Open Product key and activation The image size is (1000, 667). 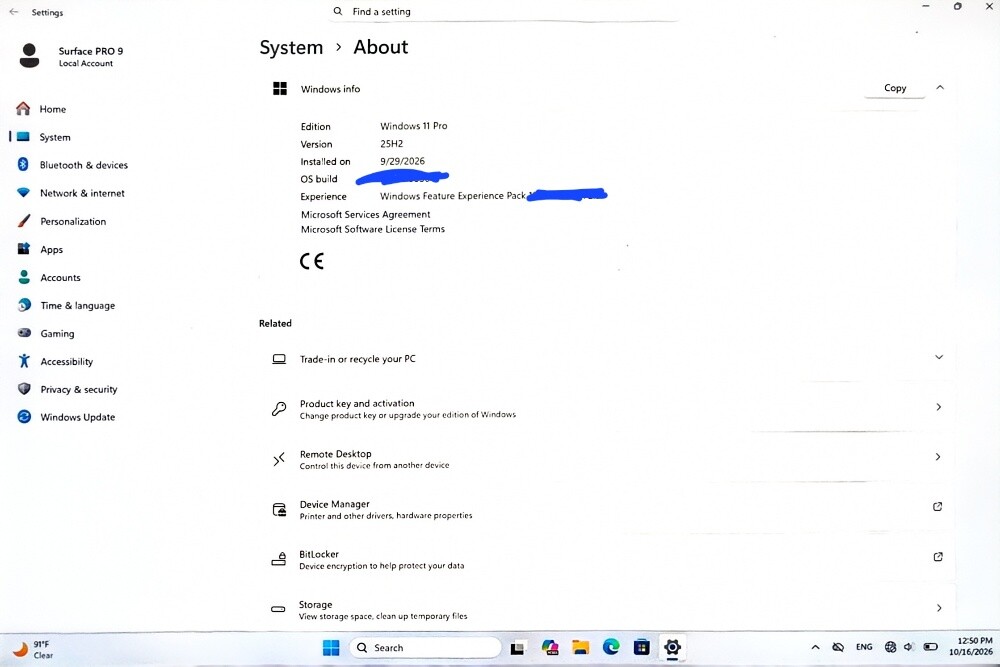(607, 408)
